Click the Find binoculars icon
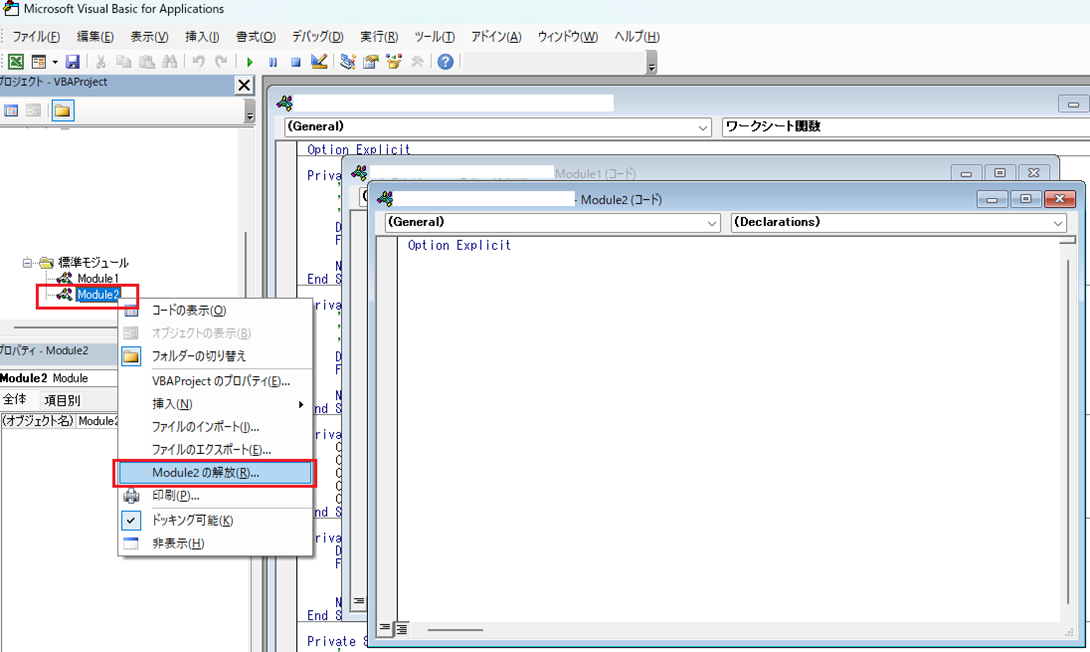 169,62
